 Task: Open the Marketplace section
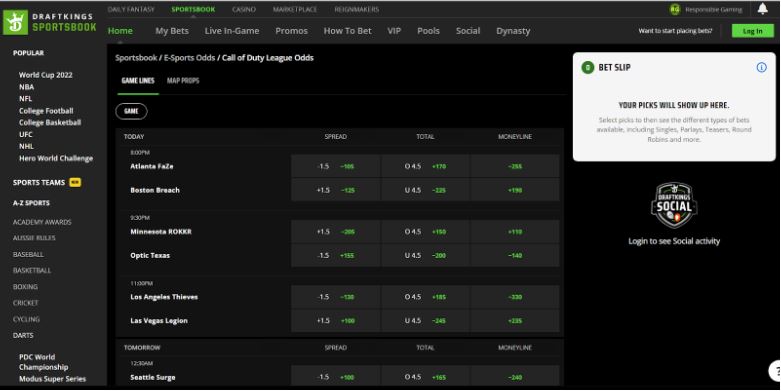pyautogui.click(x=295, y=9)
